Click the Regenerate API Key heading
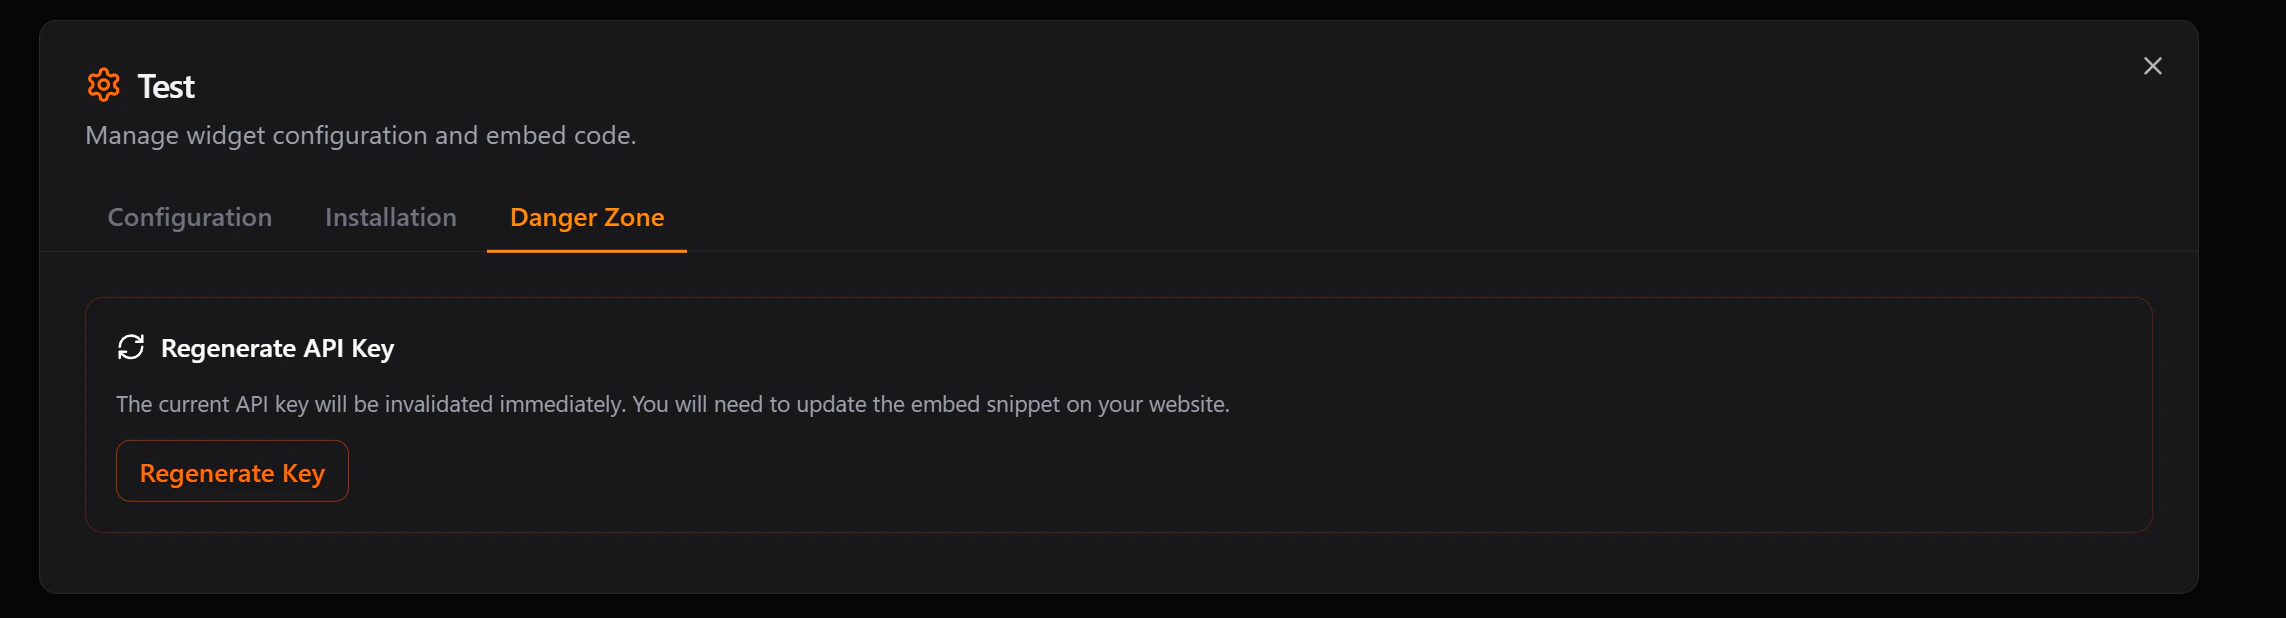The image size is (2286, 618). coord(278,348)
